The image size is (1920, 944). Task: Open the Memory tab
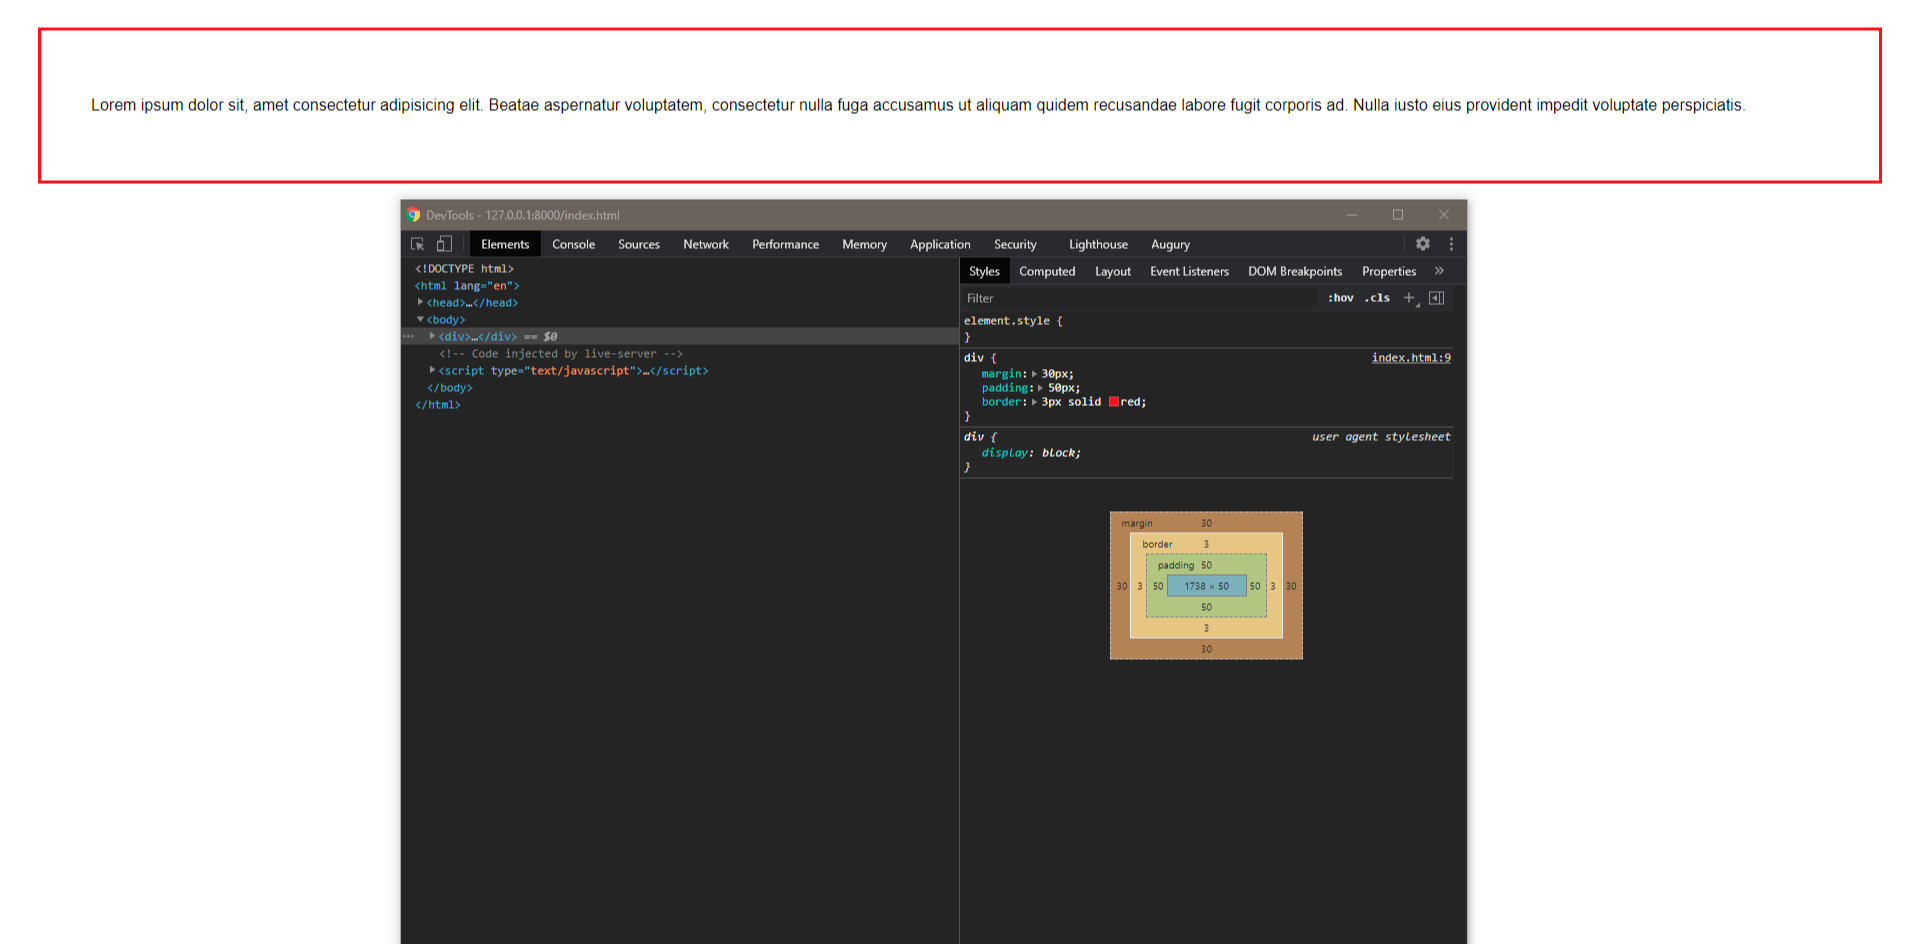(x=864, y=244)
